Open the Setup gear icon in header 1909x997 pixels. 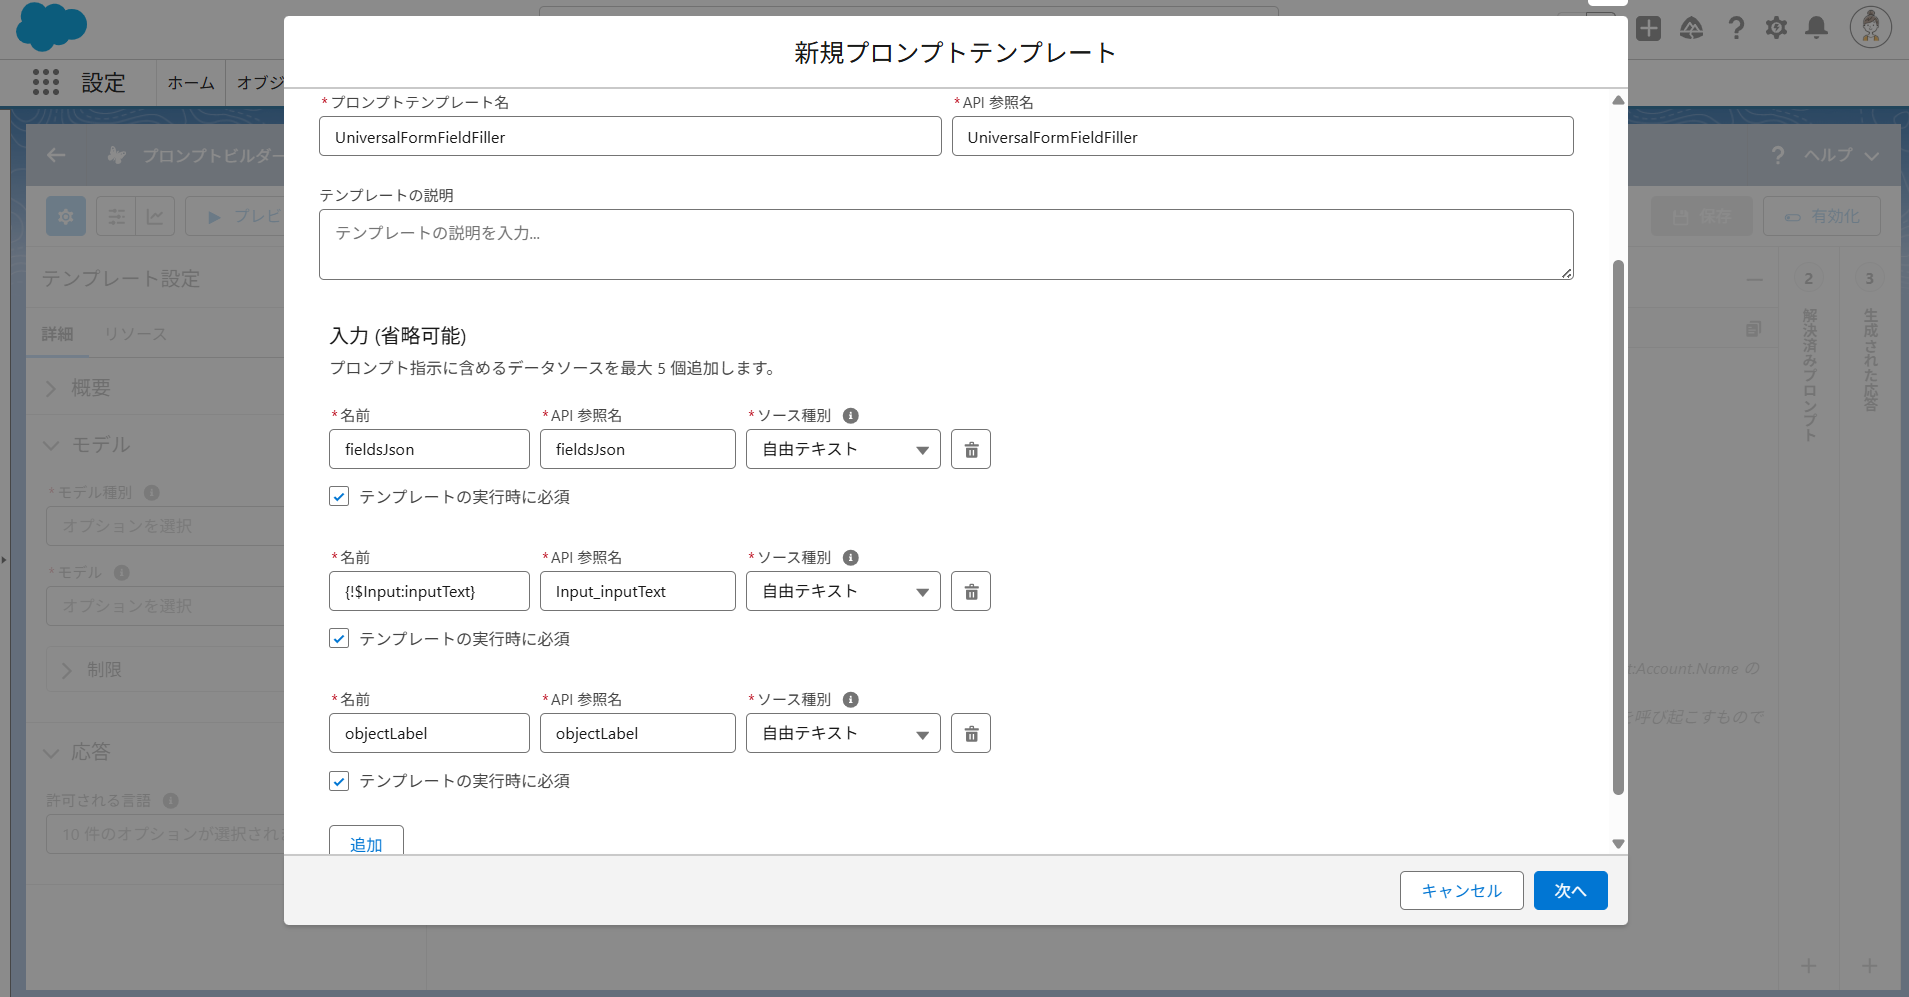(x=1777, y=29)
